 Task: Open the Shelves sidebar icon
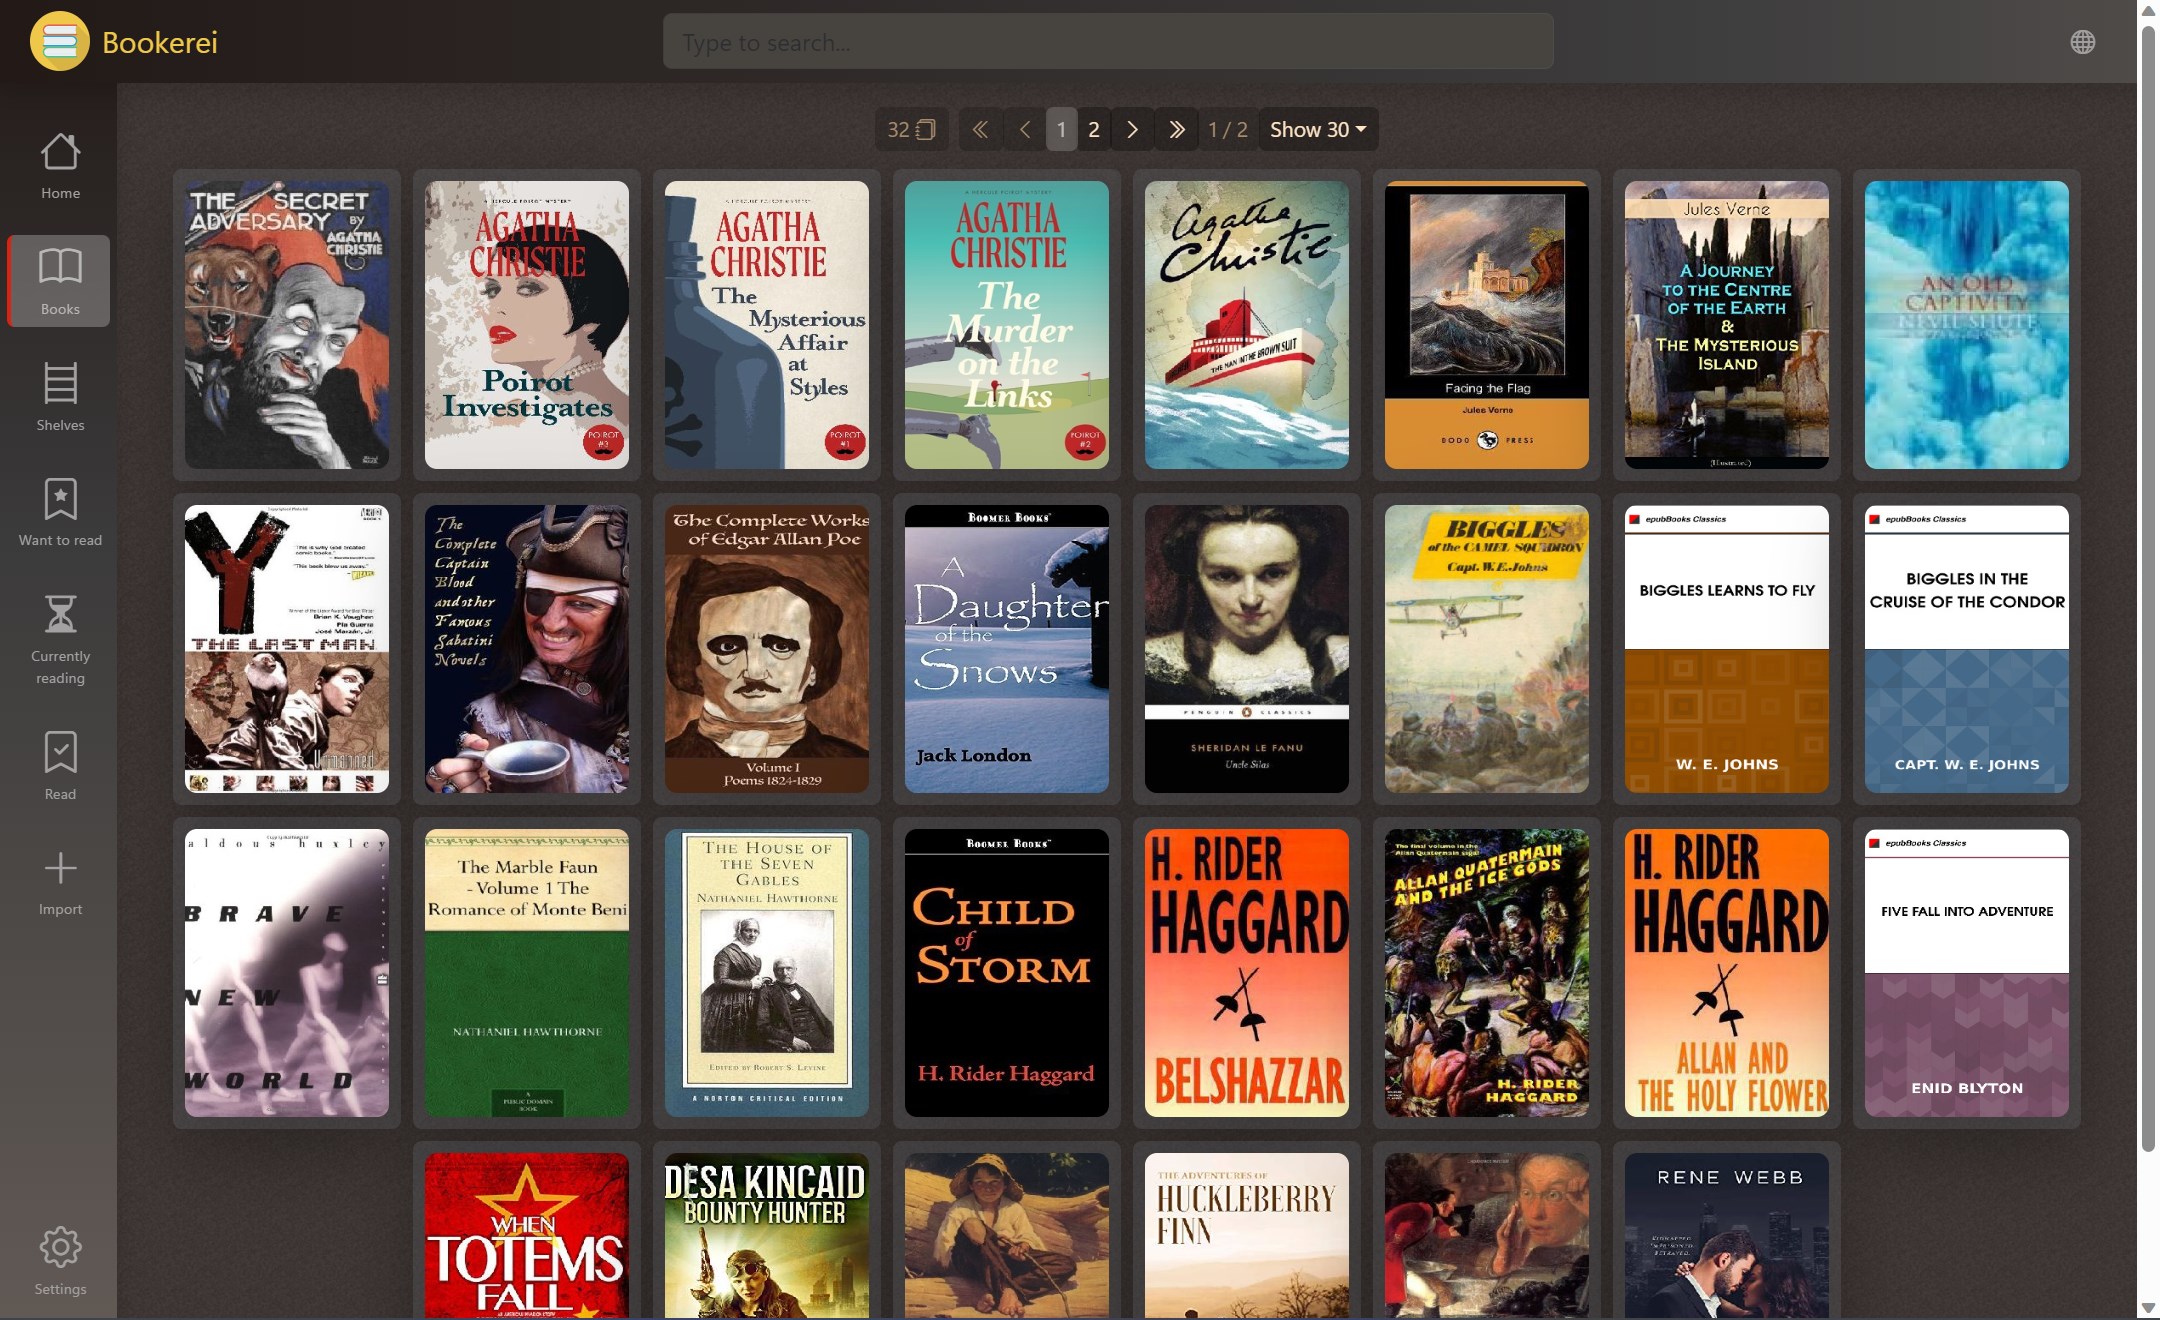(x=60, y=397)
